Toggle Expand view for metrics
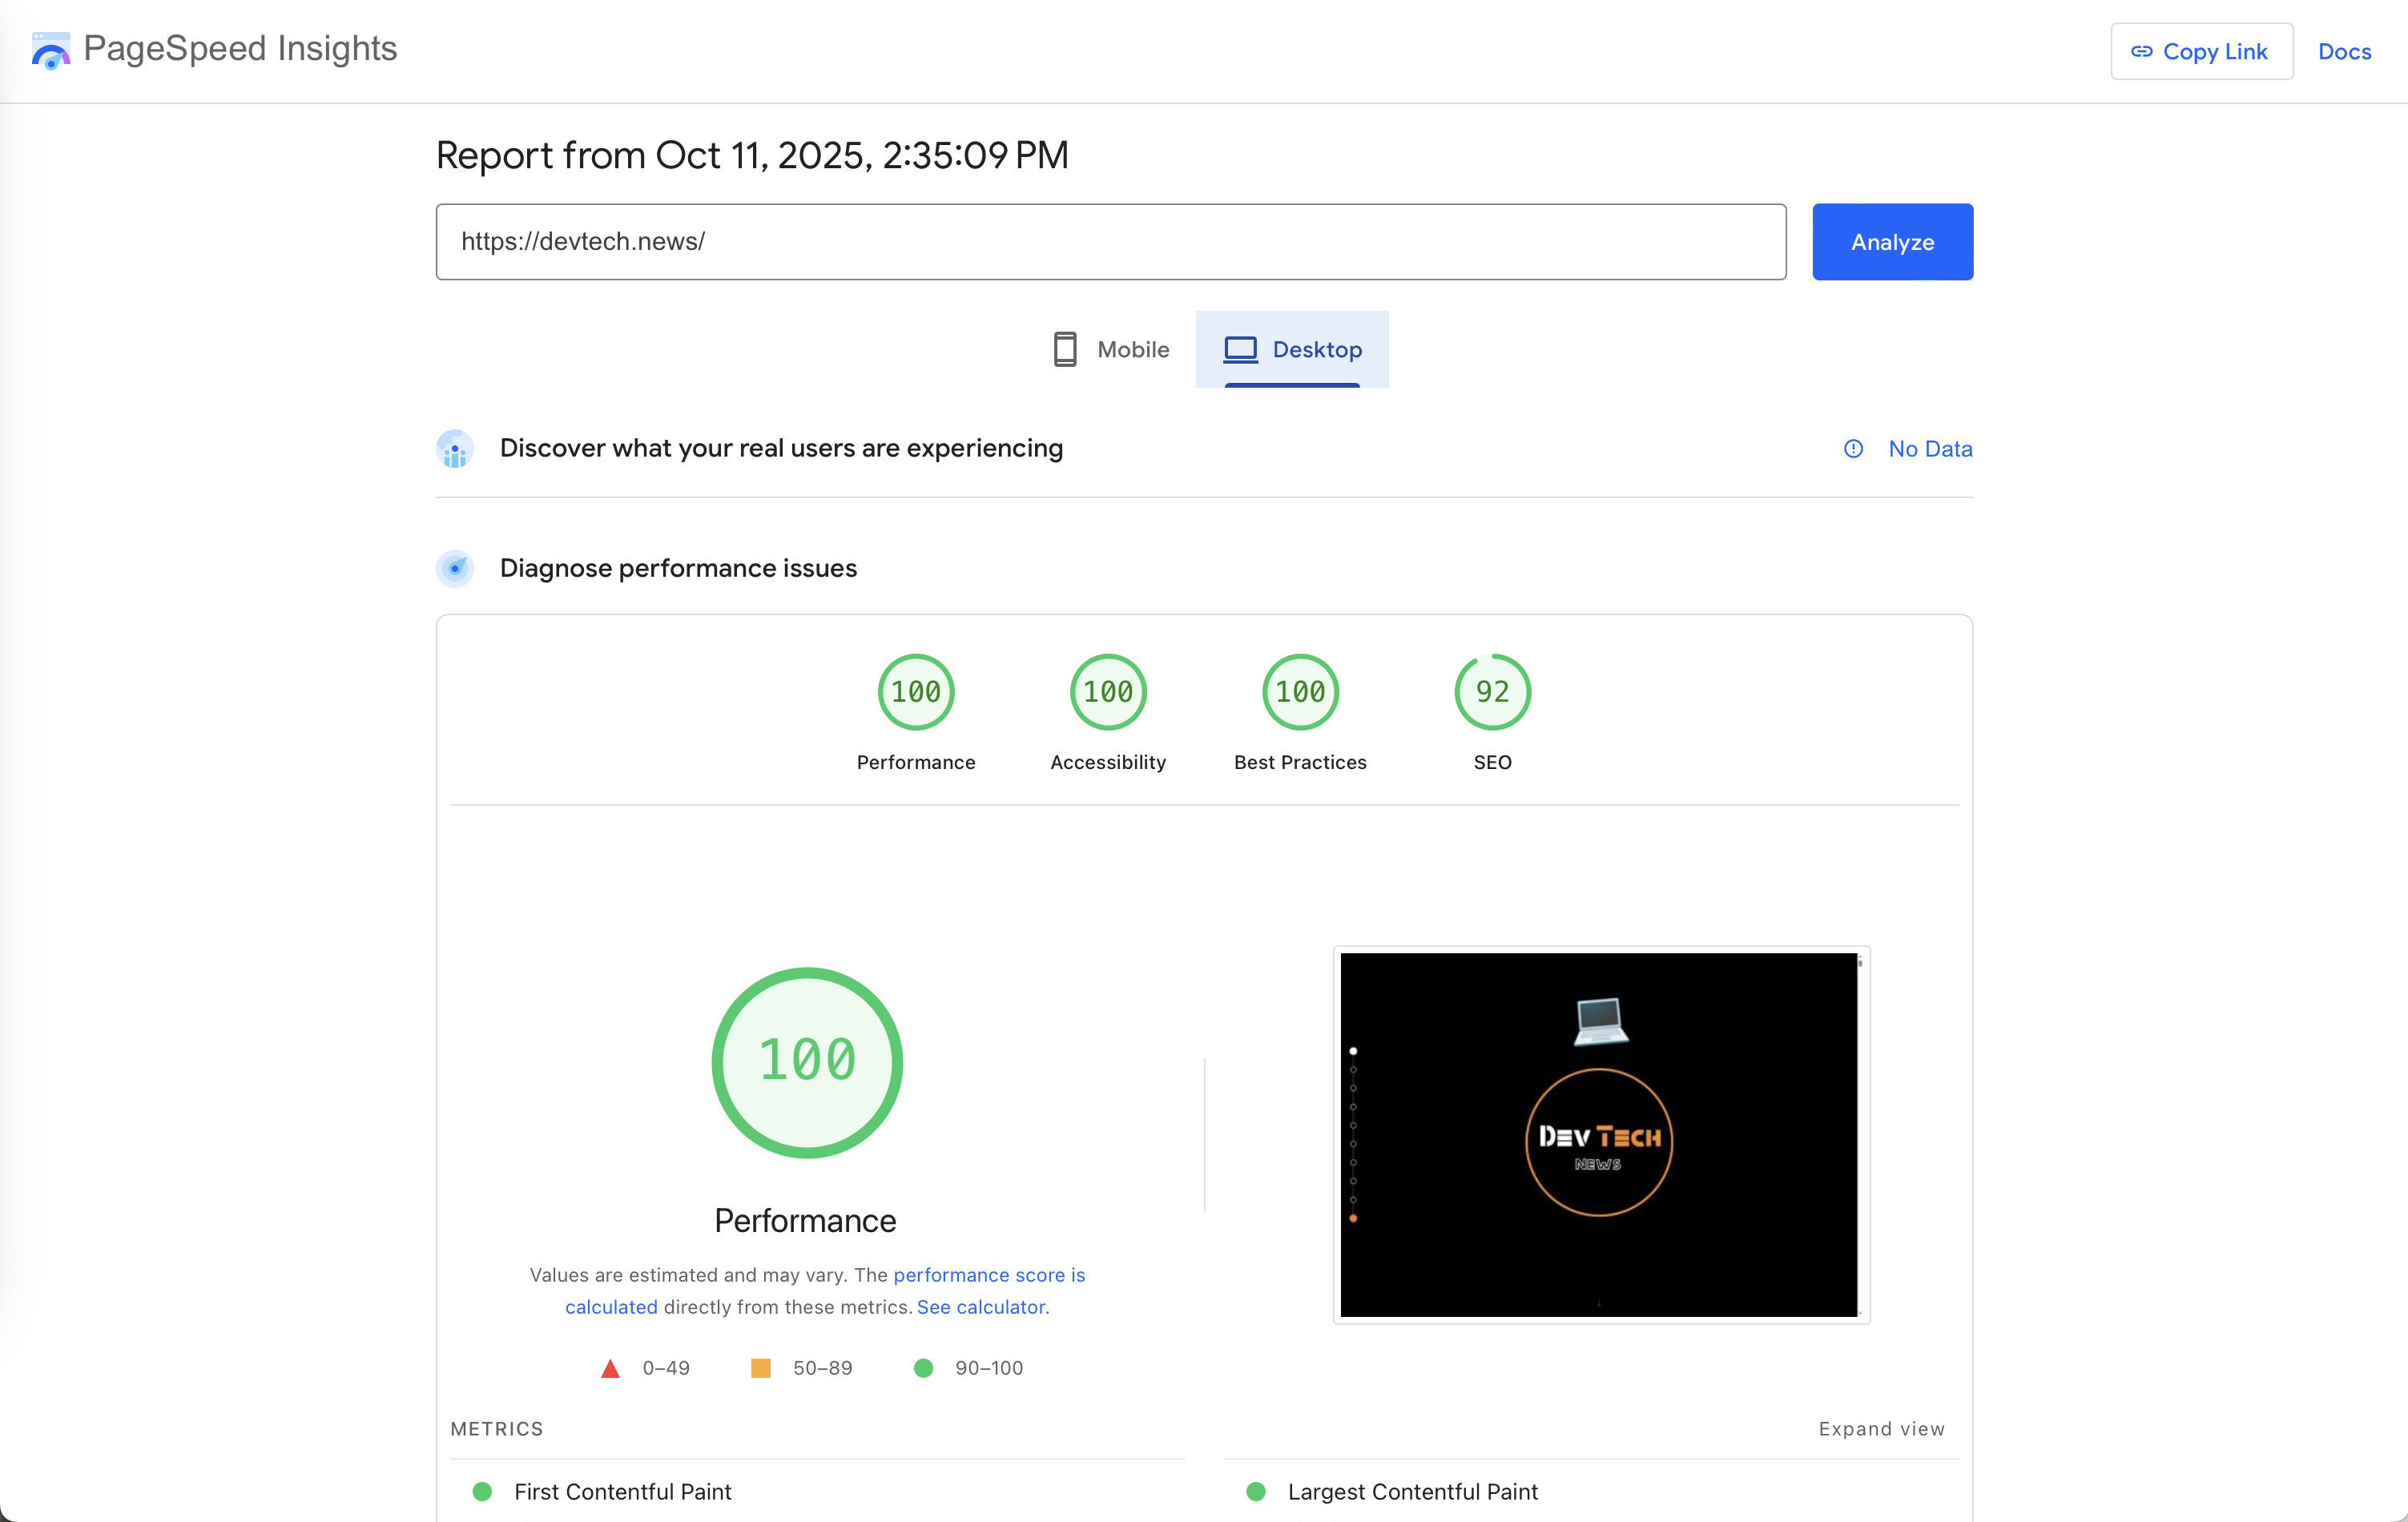The height and width of the screenshot is (1522, 2408). tap(1880, 1429)
